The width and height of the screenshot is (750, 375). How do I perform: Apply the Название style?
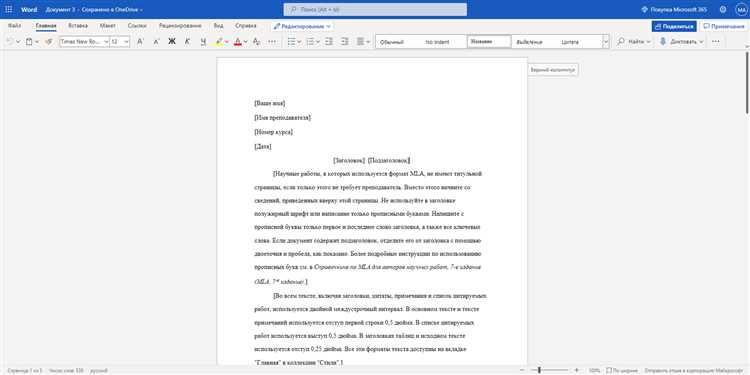(489, 42)
